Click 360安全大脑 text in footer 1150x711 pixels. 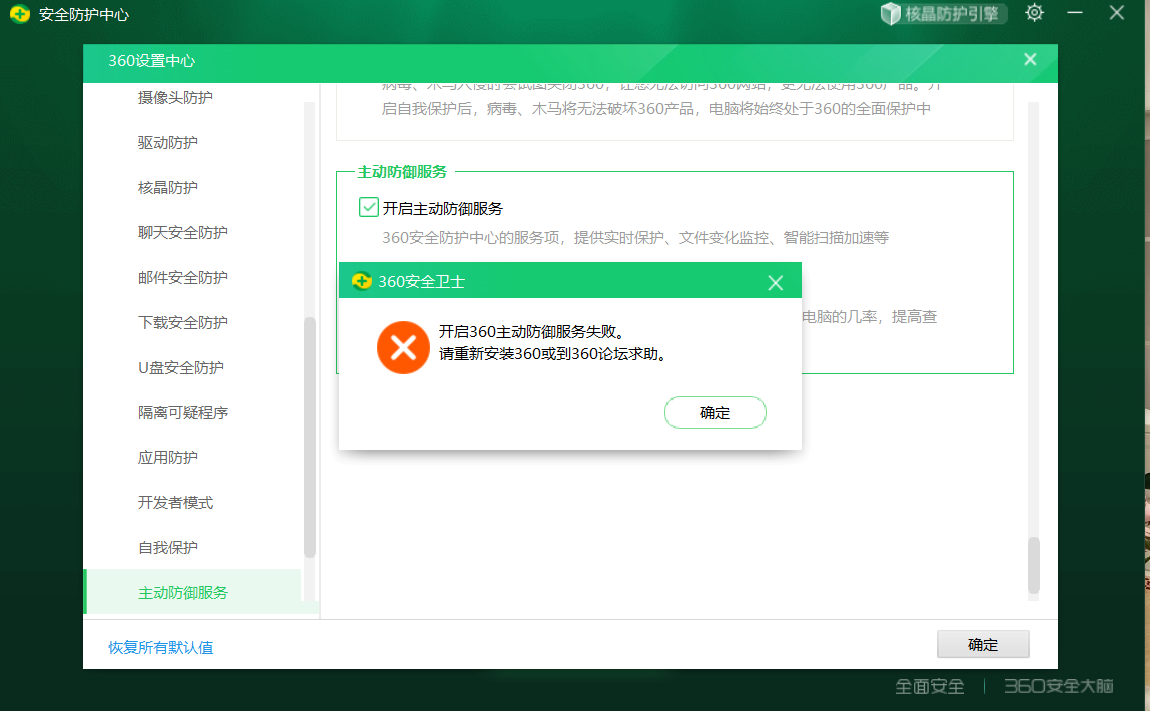(x=1058, y=686)
